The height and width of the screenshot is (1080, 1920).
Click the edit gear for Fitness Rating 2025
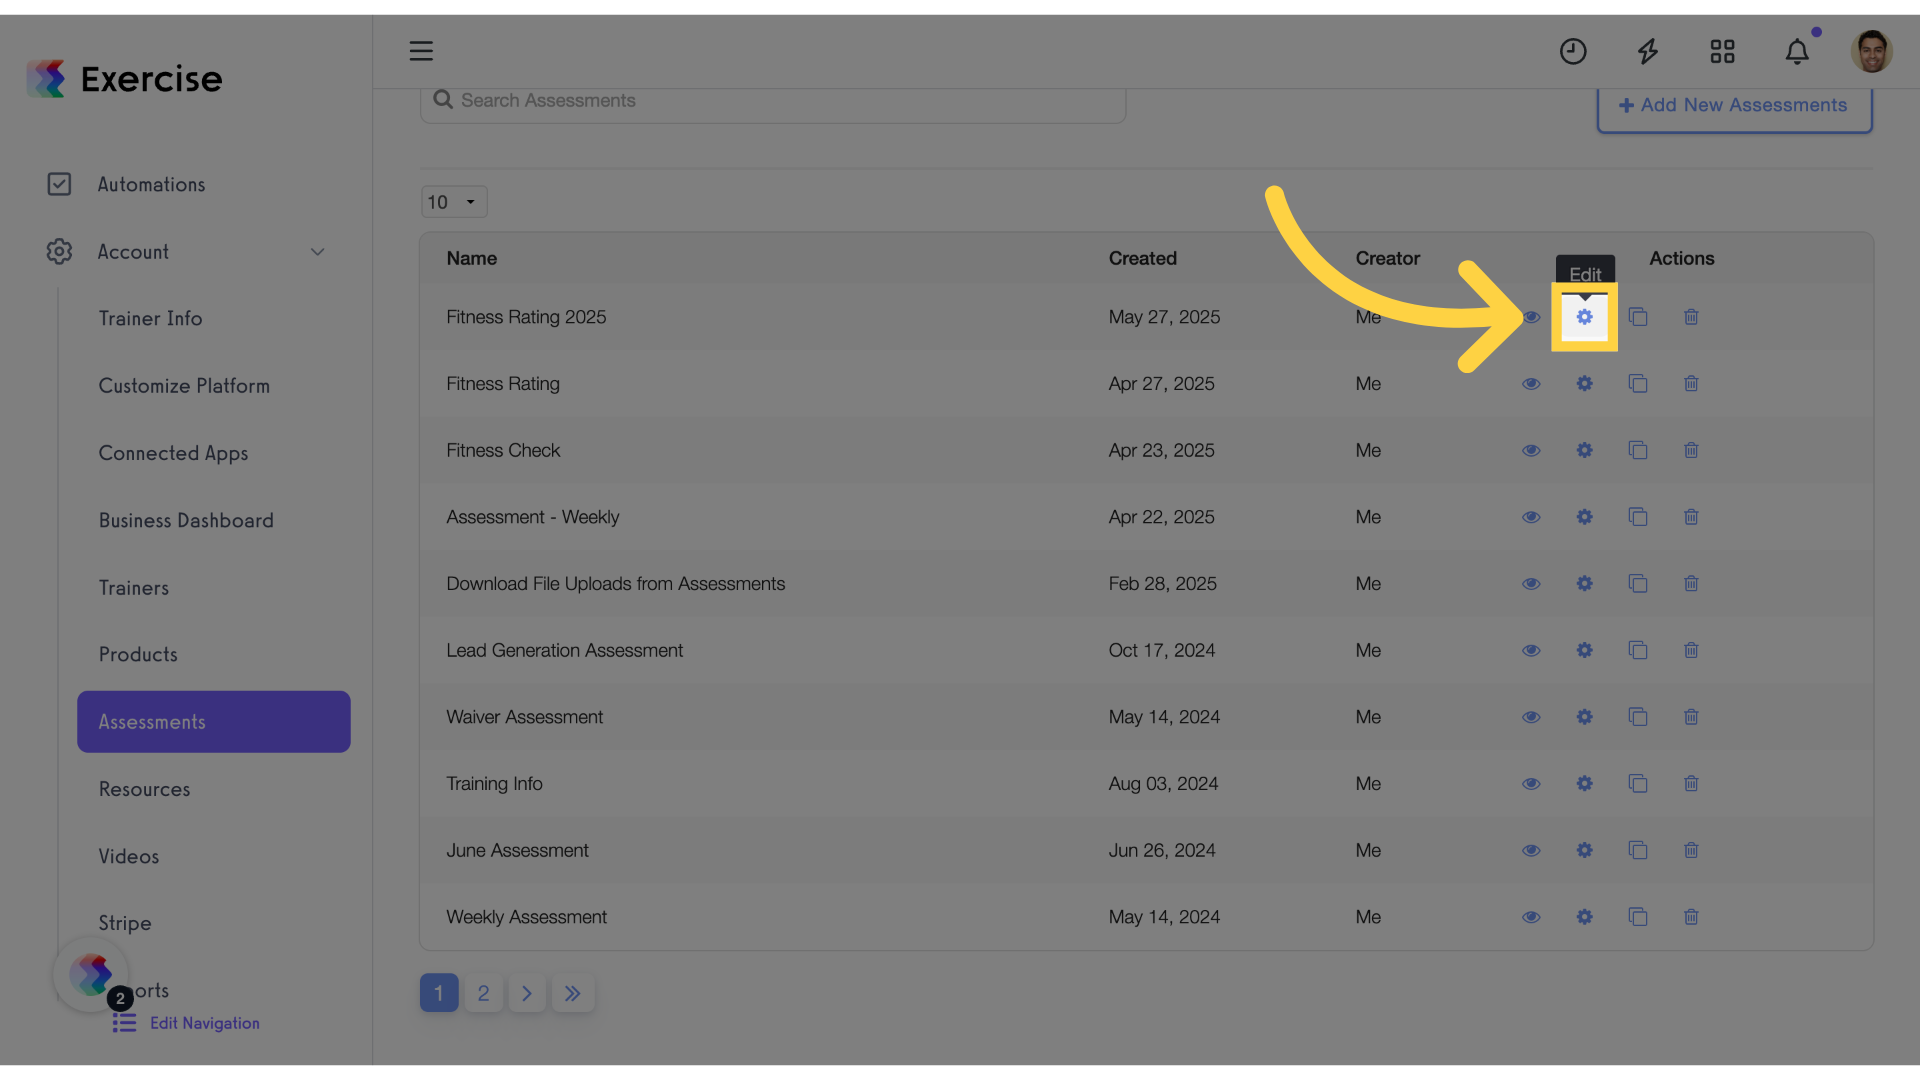point(1584,317)
